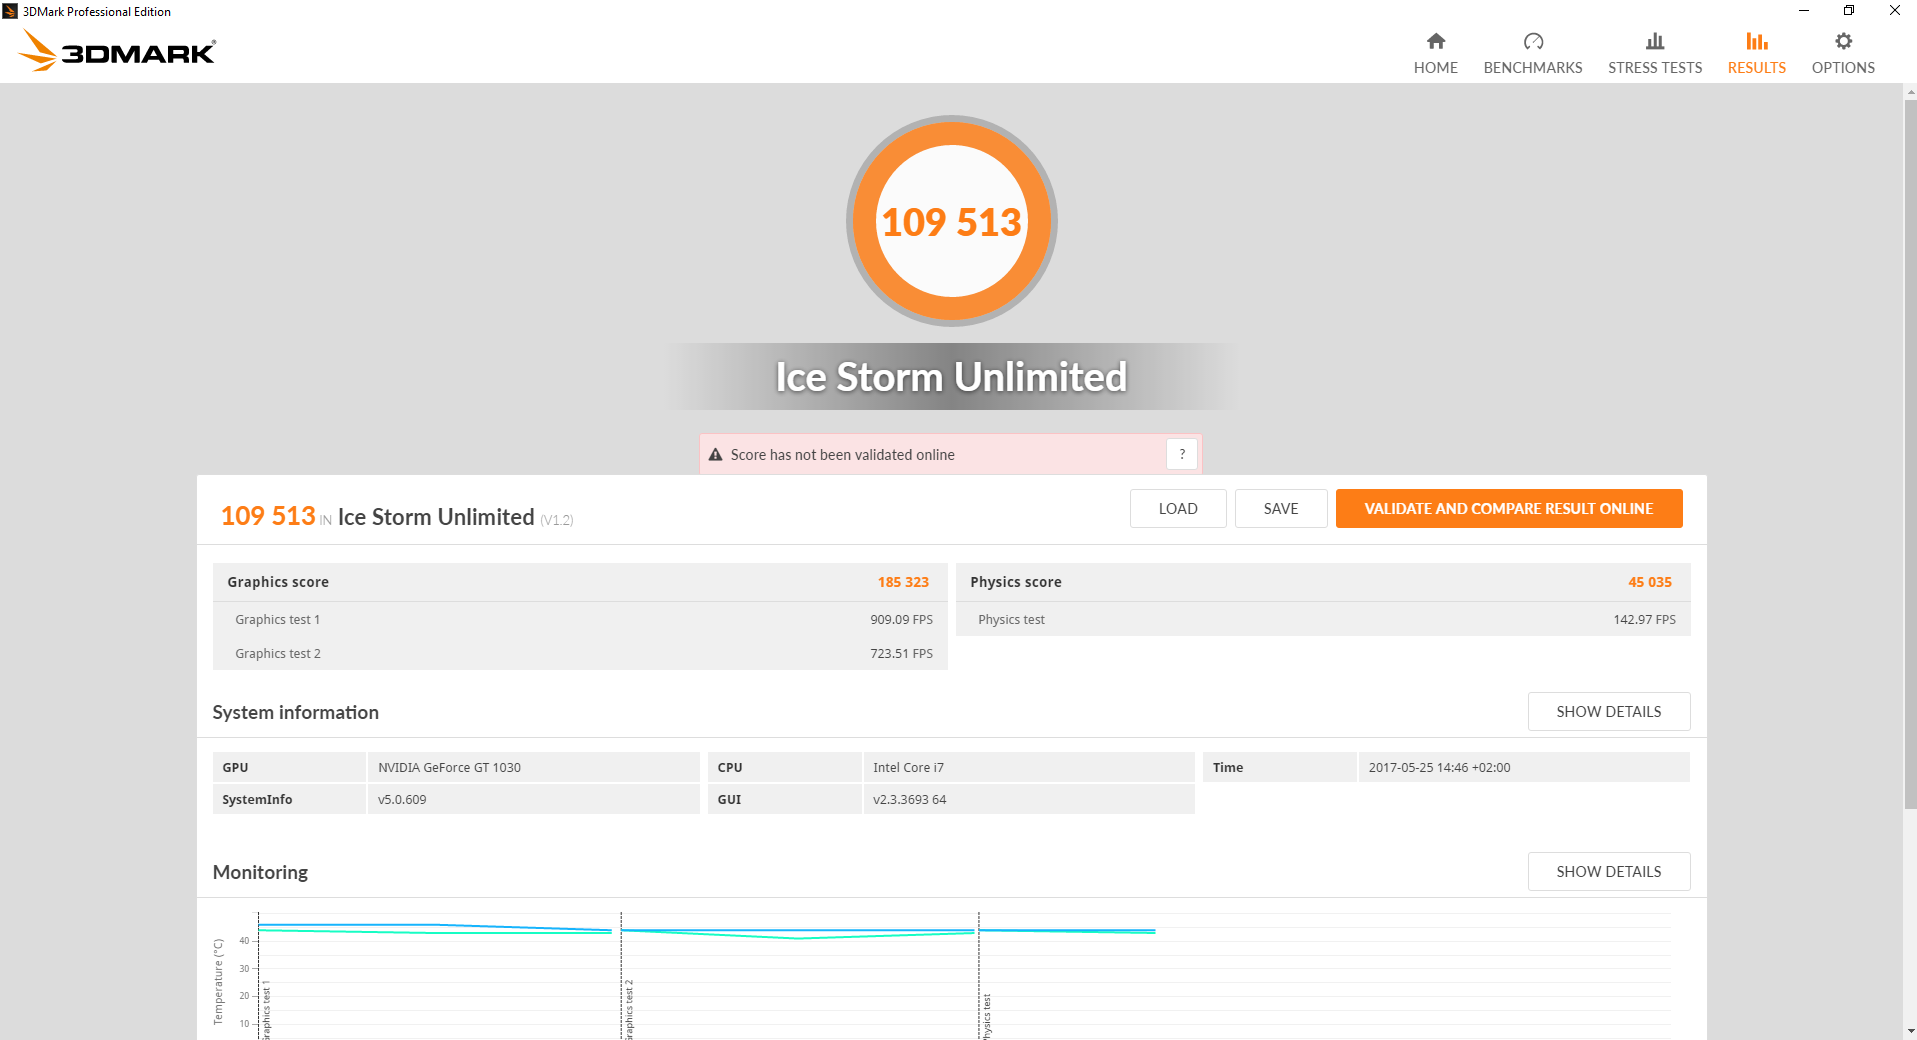
Task: Open the OPTIONS tab label
Action: click(1843, 68)
